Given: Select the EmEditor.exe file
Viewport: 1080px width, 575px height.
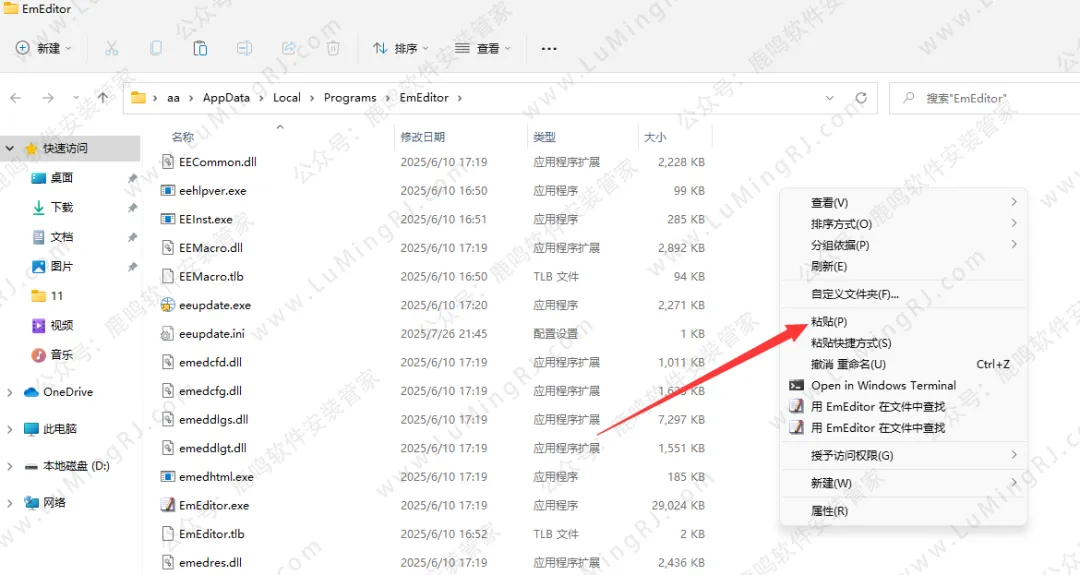Looking at the screenshot, I should click(213, 505).
